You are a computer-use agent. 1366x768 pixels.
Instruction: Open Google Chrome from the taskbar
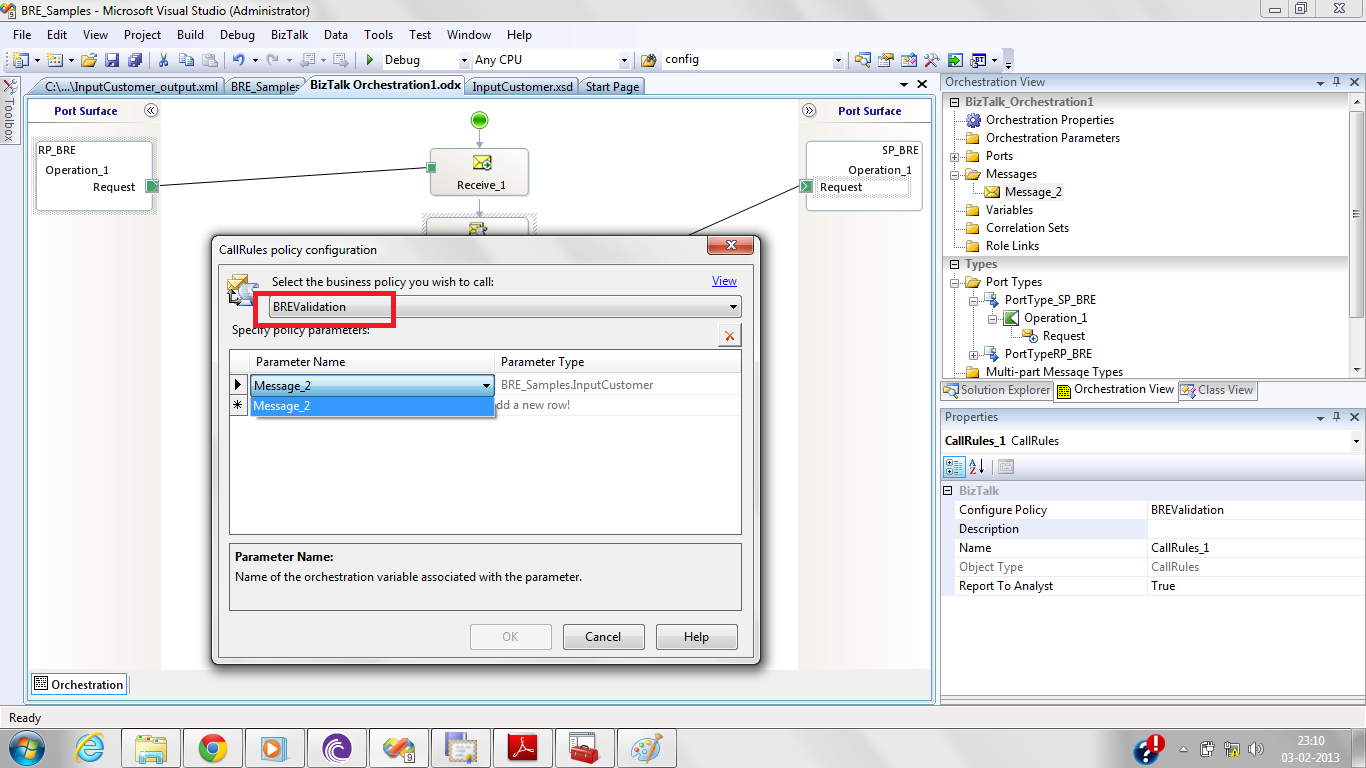point(212,747)
